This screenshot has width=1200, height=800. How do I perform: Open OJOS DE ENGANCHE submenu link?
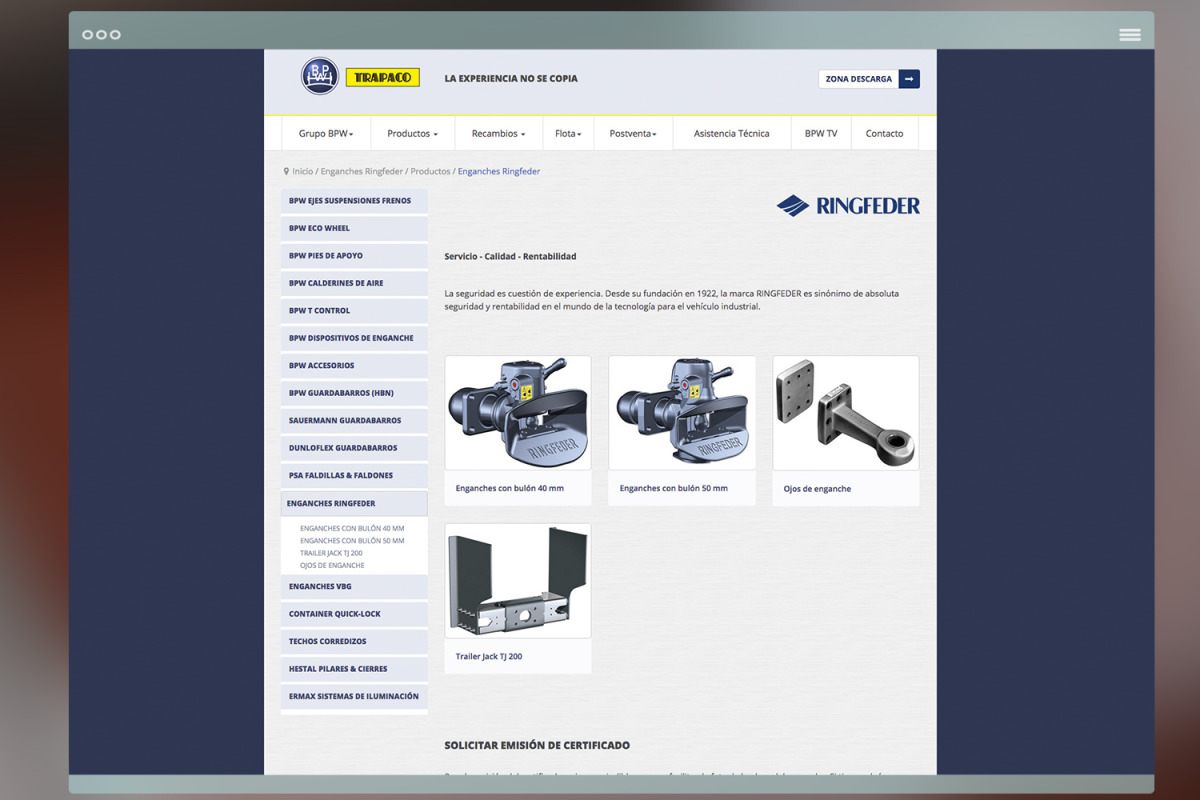point(332,566)
